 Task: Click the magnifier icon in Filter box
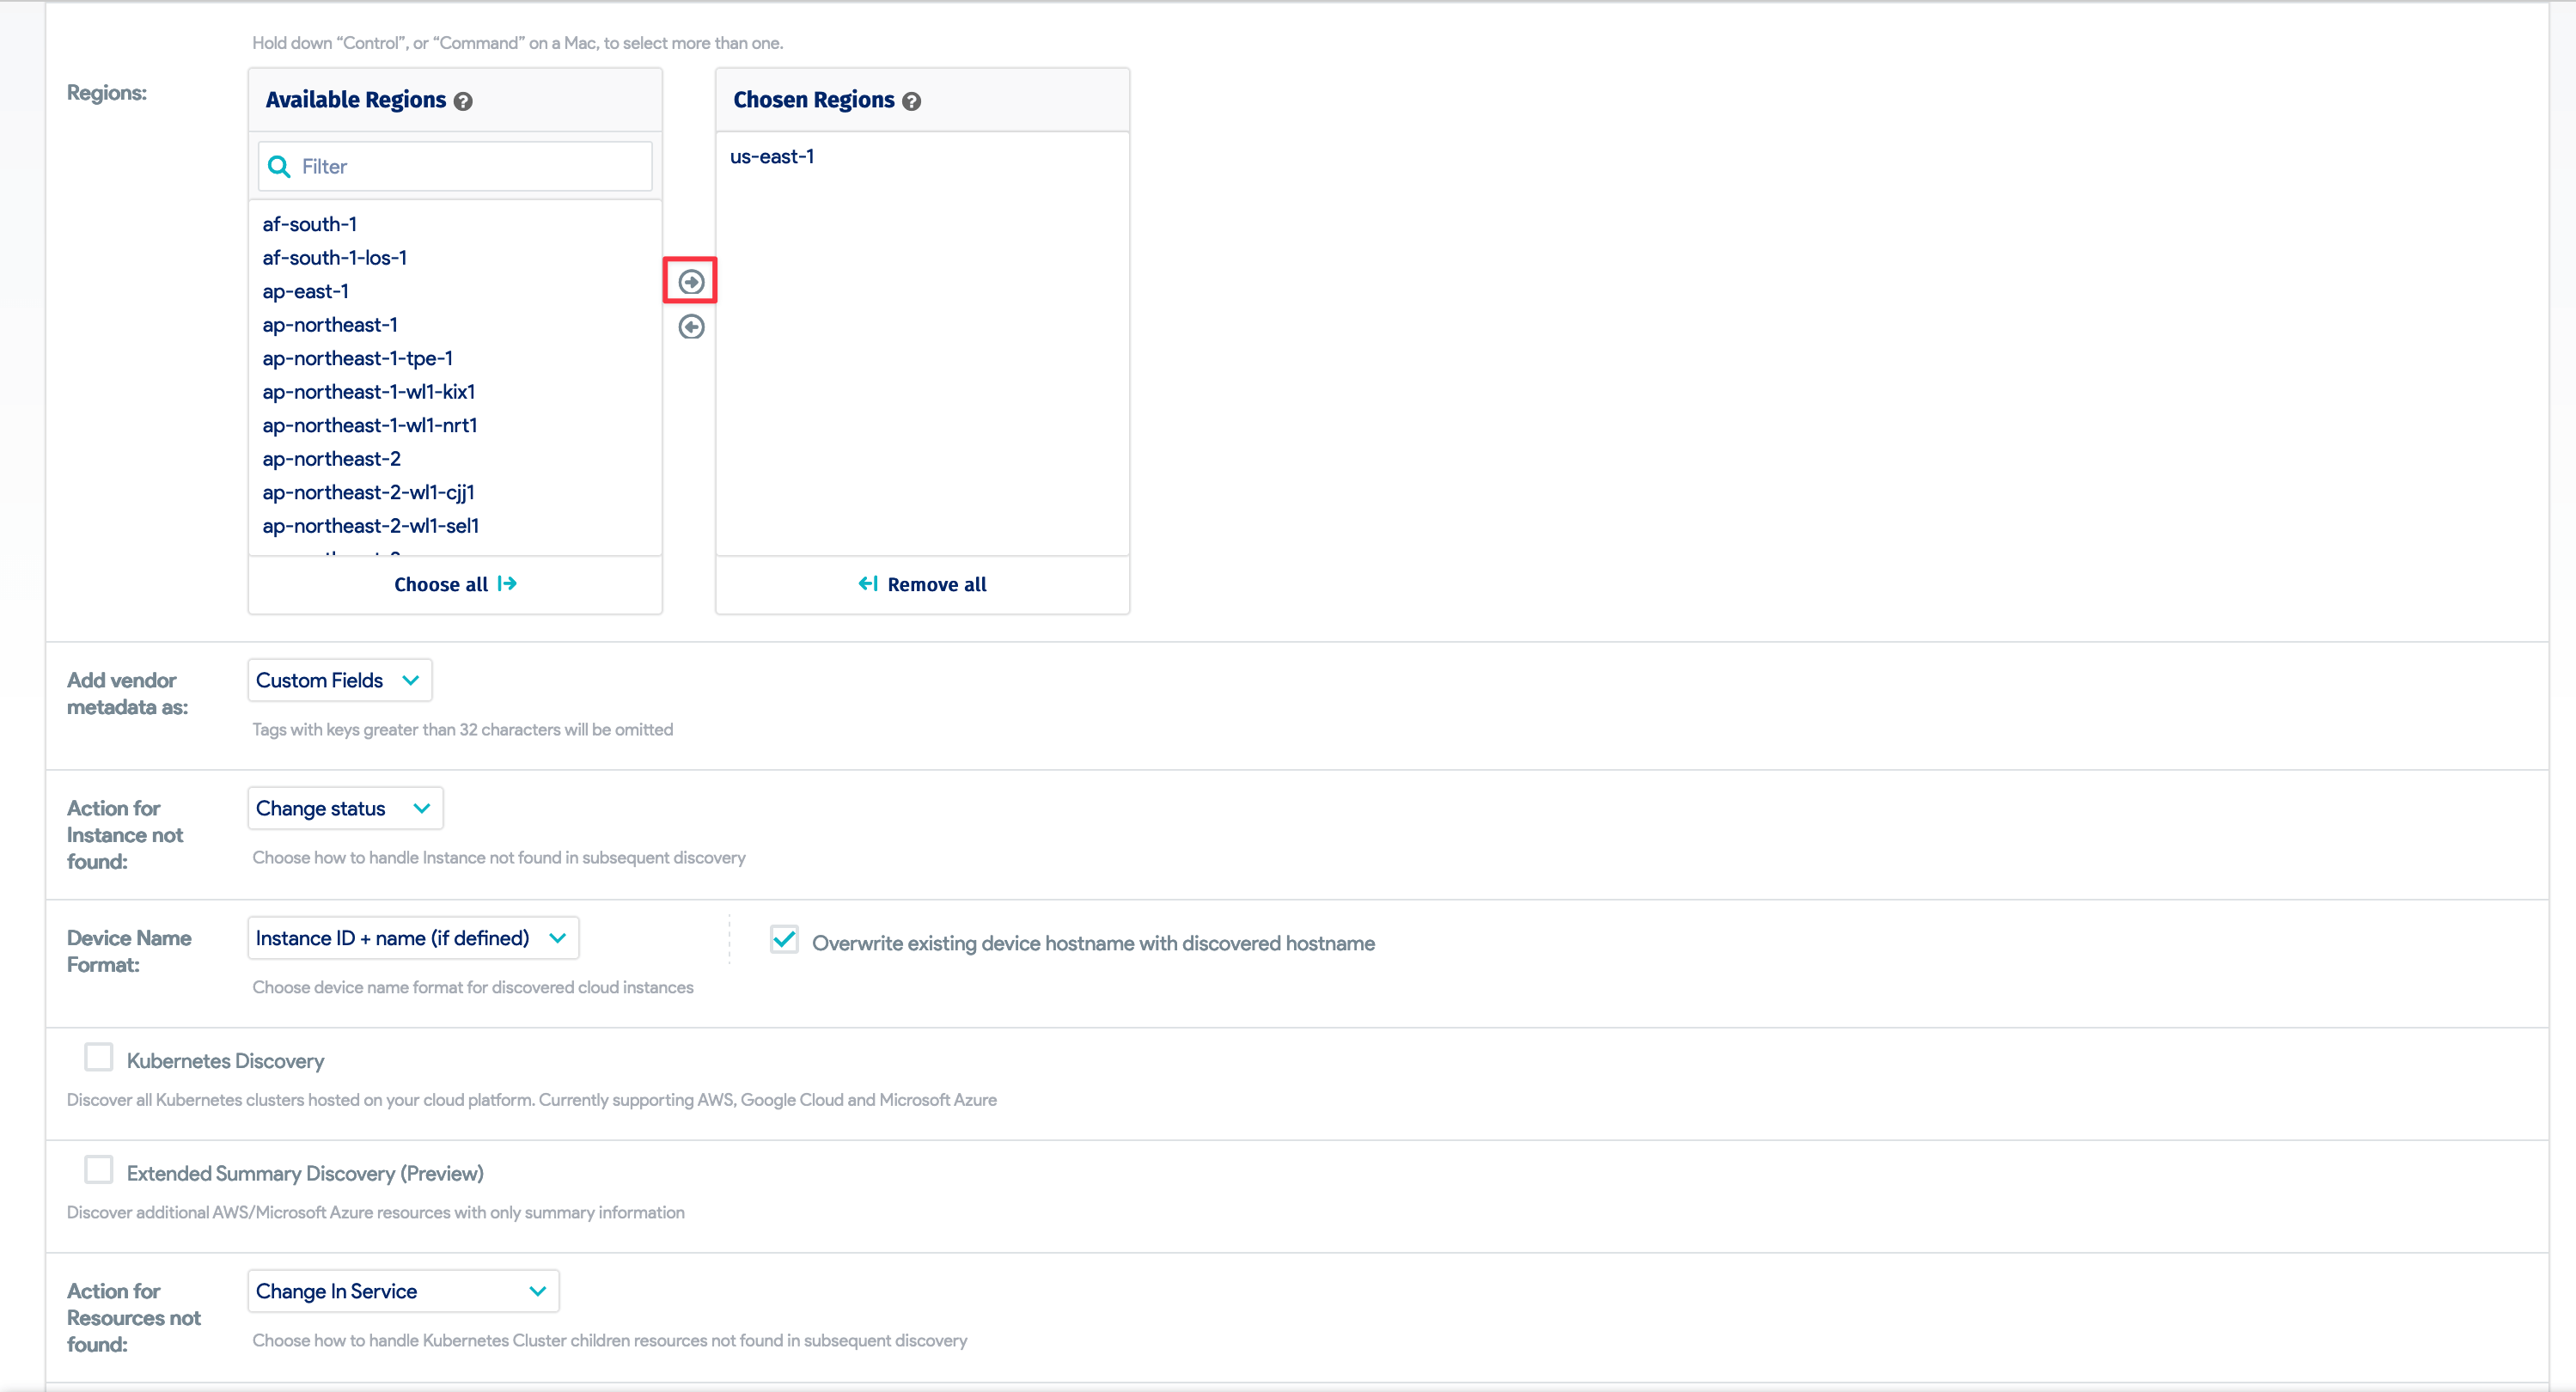(279, 166)
